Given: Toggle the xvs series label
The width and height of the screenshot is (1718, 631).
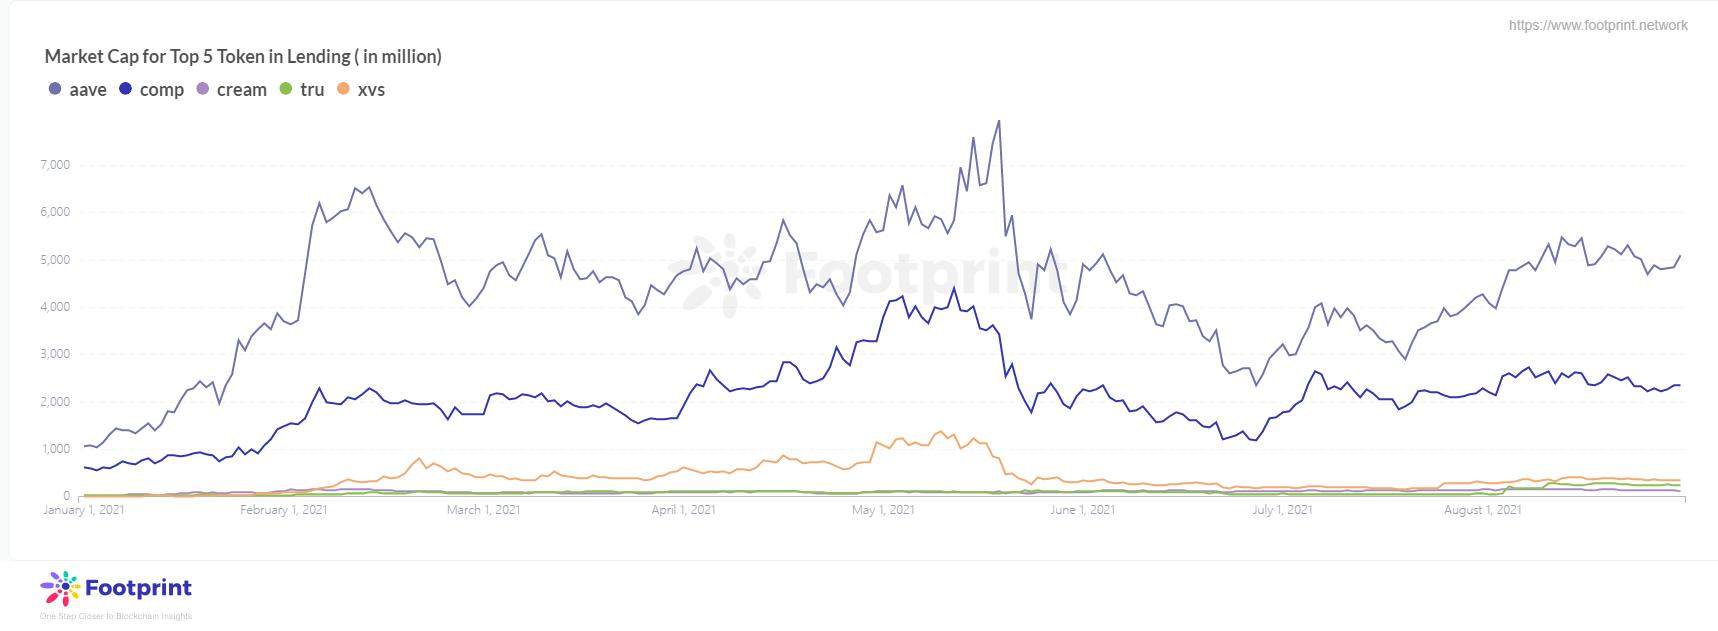Looking at the screenshot, I should pos(371,90).
